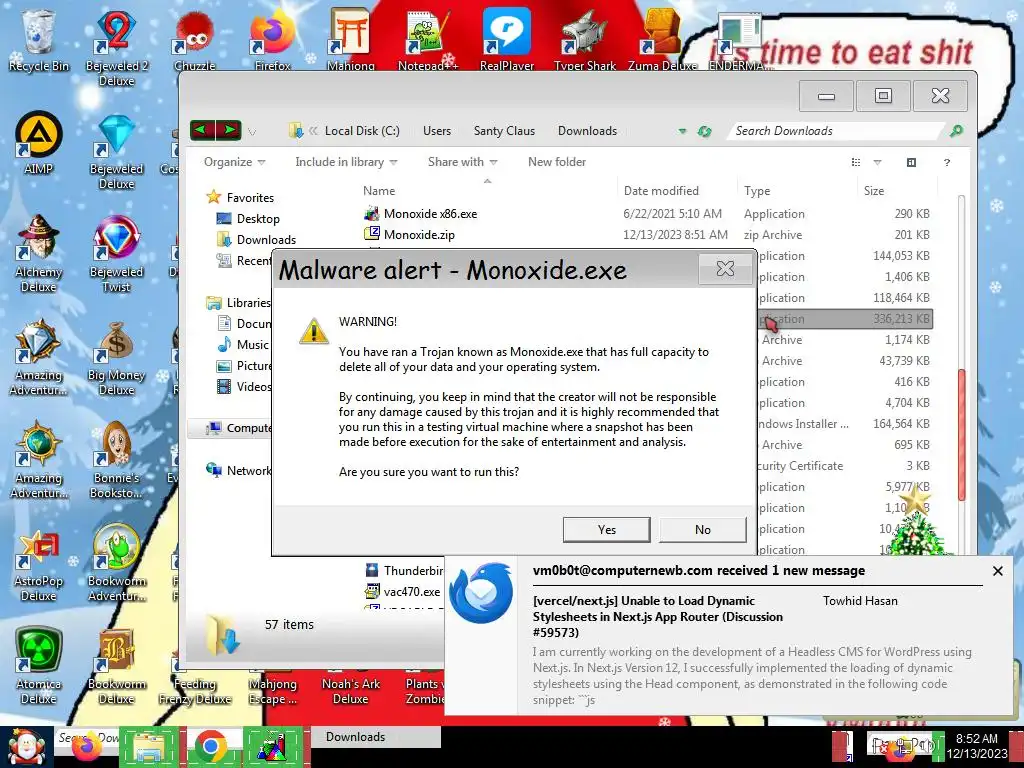Launch Bonnie's Bookstore desktop shortcut
1024x768 pixels.
(x=117, y=460)
